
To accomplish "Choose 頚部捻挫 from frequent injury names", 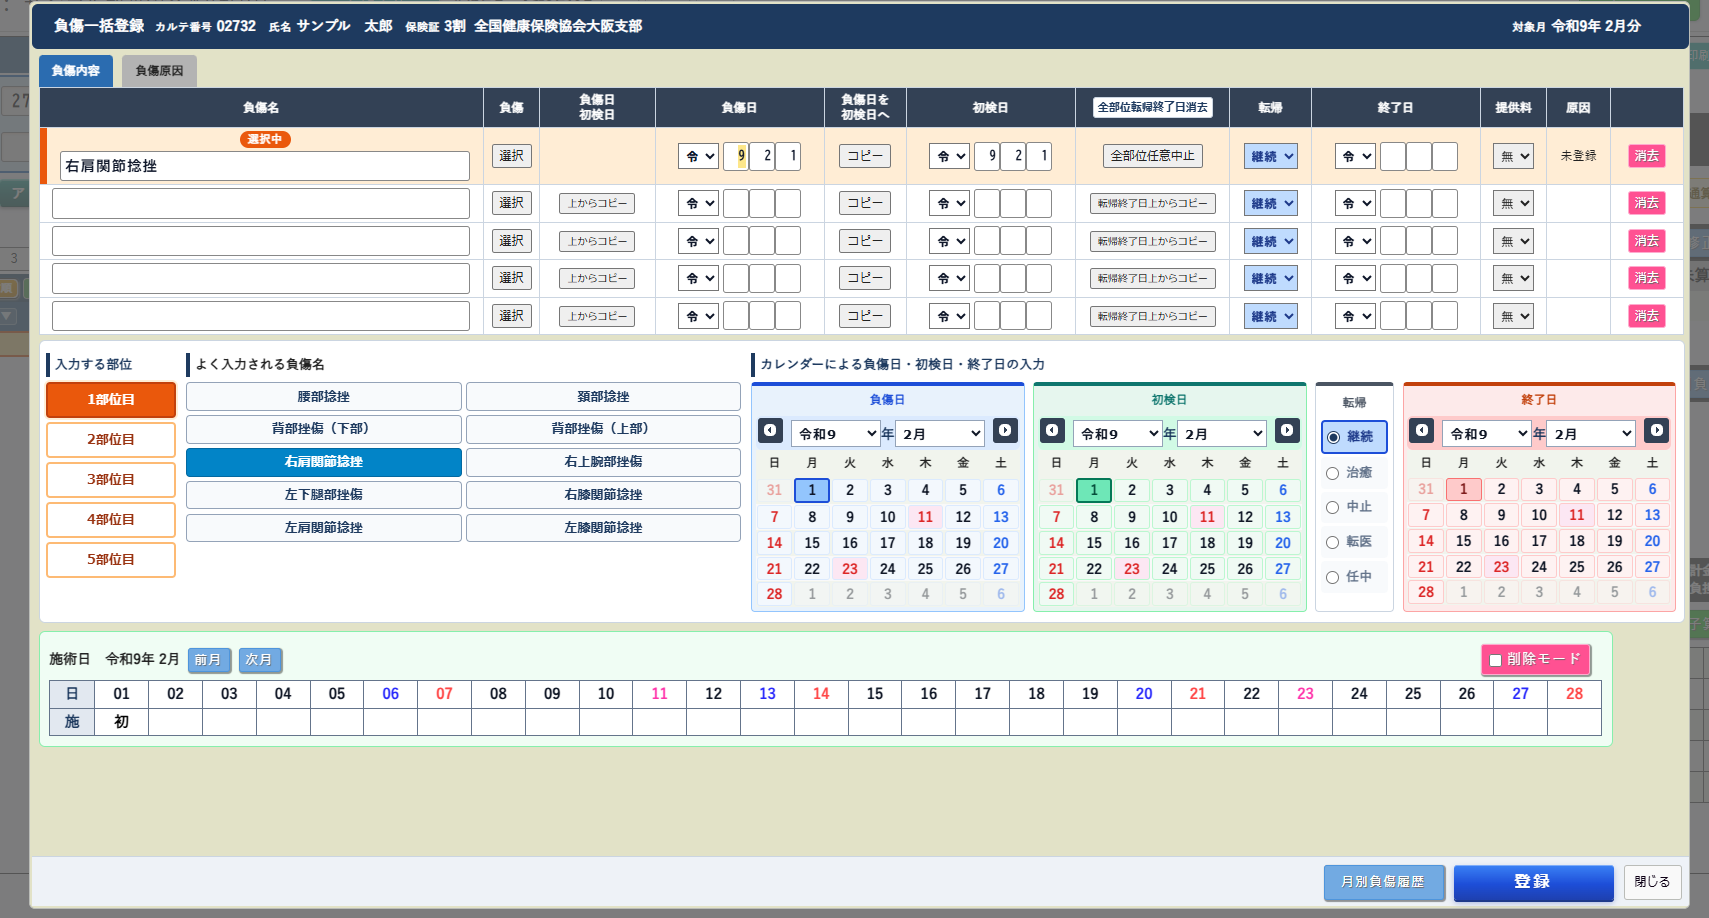I will pyautogui.click(x=603, y=397).
